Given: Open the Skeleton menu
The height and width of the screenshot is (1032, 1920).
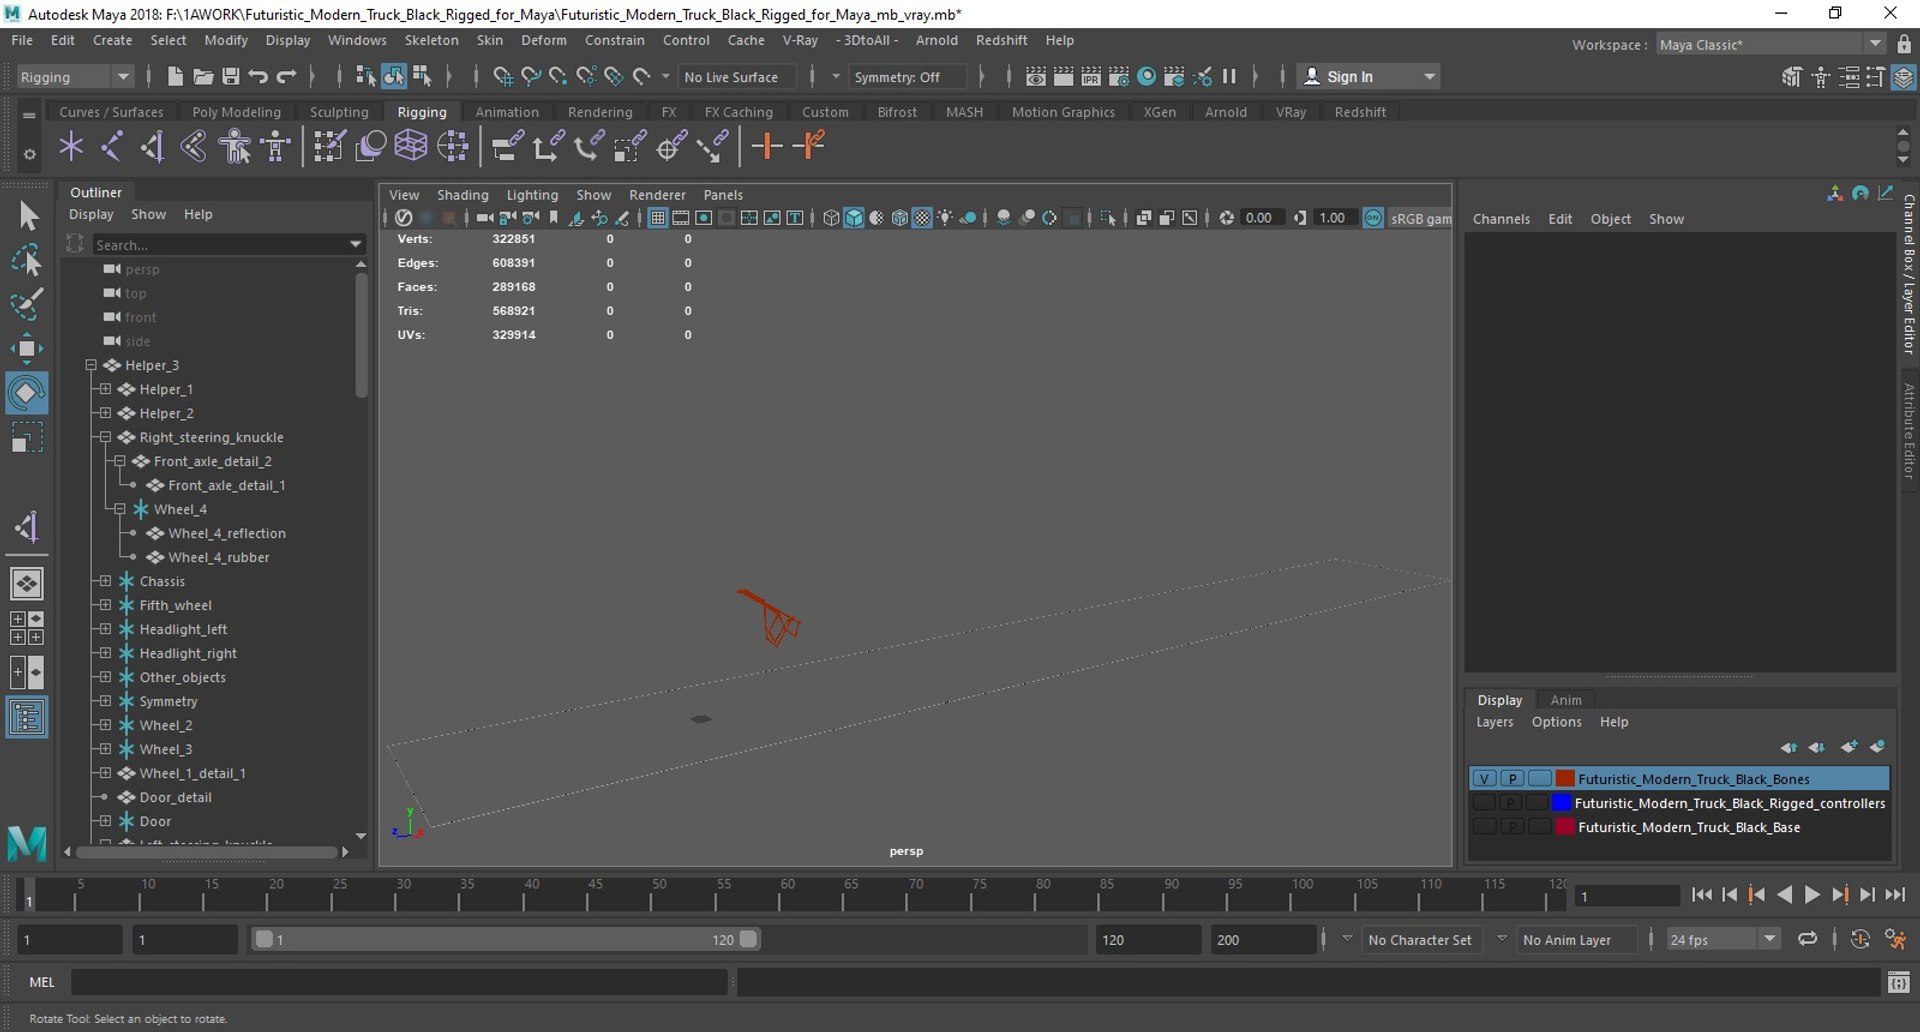Looking at the screenshot, I should click(x=431, y=40).
